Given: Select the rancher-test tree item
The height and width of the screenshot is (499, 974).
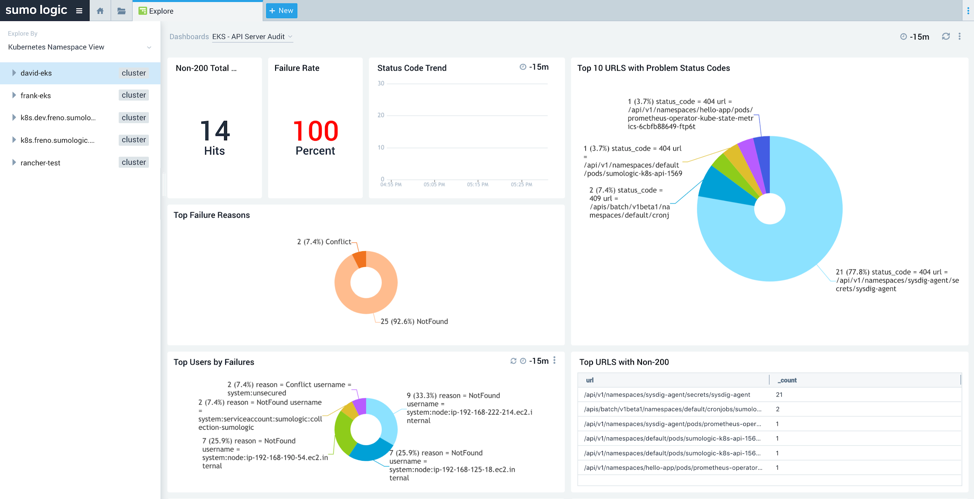Looking at the screenshot, I should point(80,162).
